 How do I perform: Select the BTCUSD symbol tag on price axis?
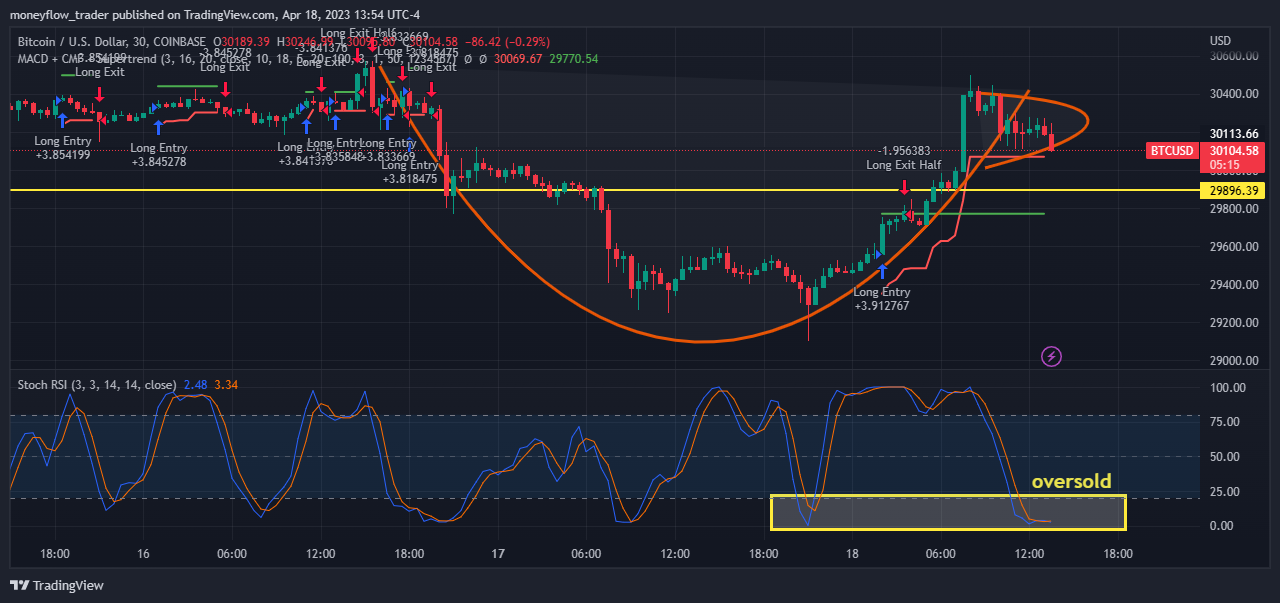pos(1171,151)
